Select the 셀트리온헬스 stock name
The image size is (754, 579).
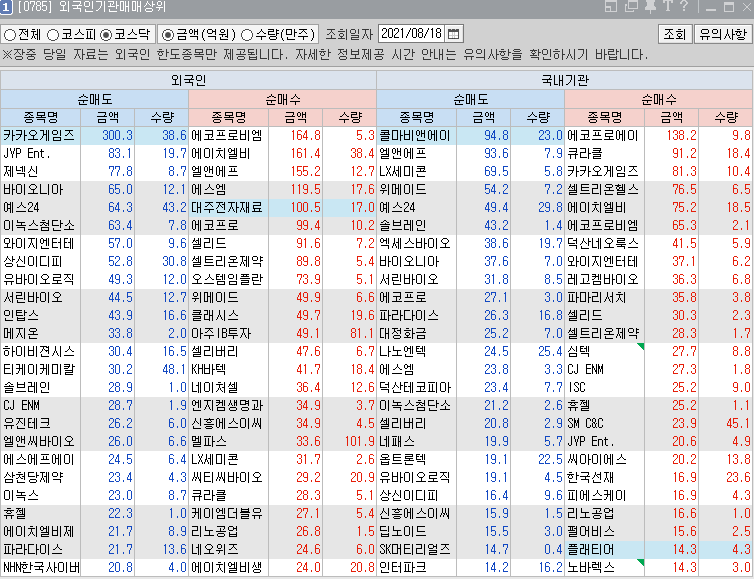(603, 189)
